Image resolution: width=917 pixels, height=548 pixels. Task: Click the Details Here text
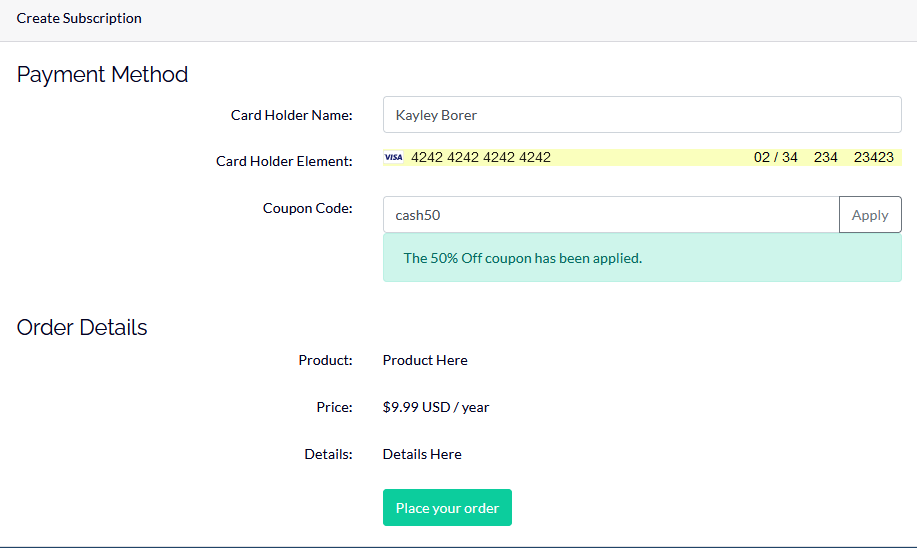click(422, 454)
